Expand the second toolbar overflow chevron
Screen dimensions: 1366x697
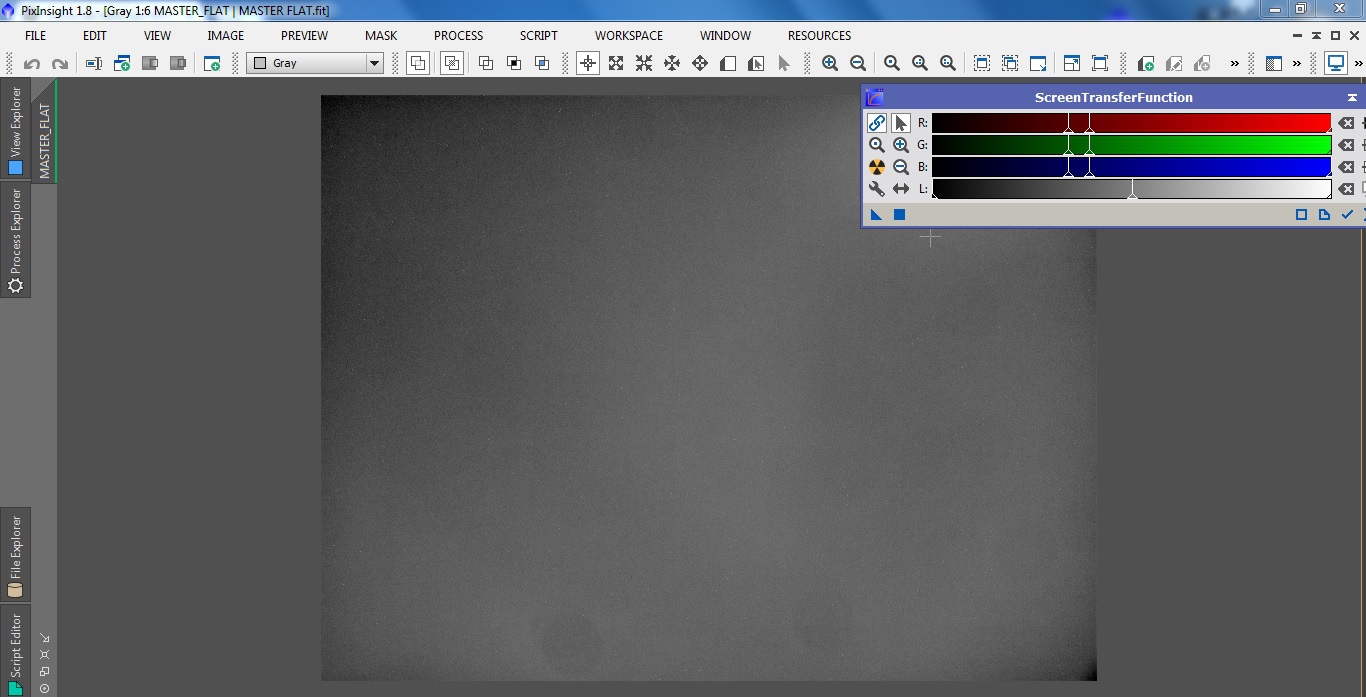click(x=1297, y=63)
